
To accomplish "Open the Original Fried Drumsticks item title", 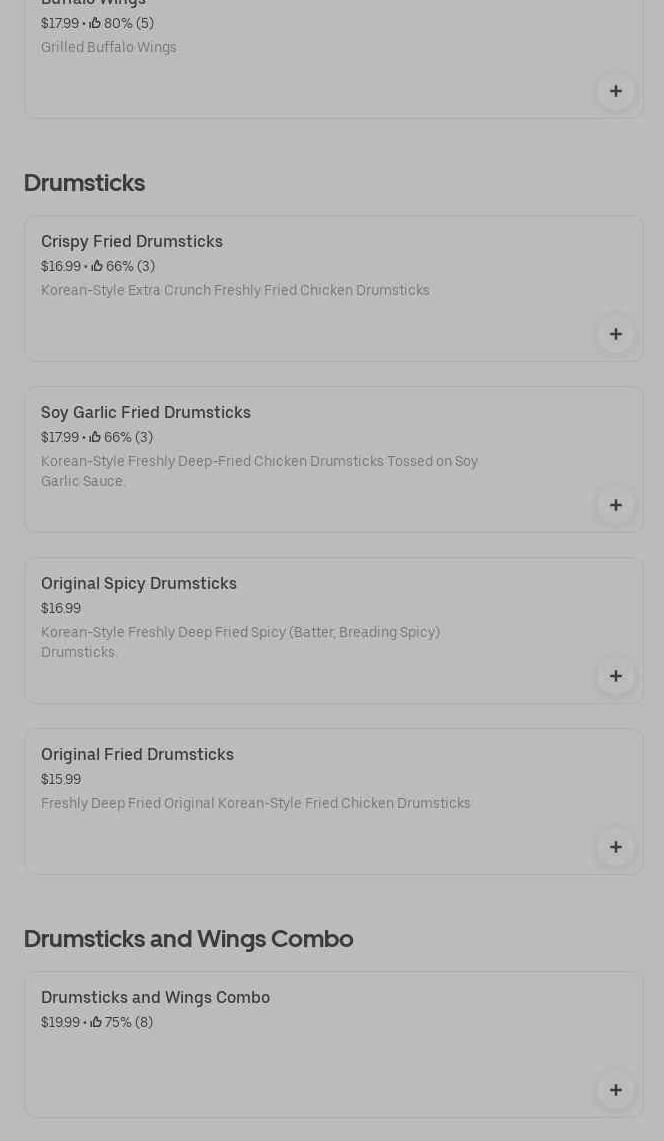I will click(x=137, y=754).
